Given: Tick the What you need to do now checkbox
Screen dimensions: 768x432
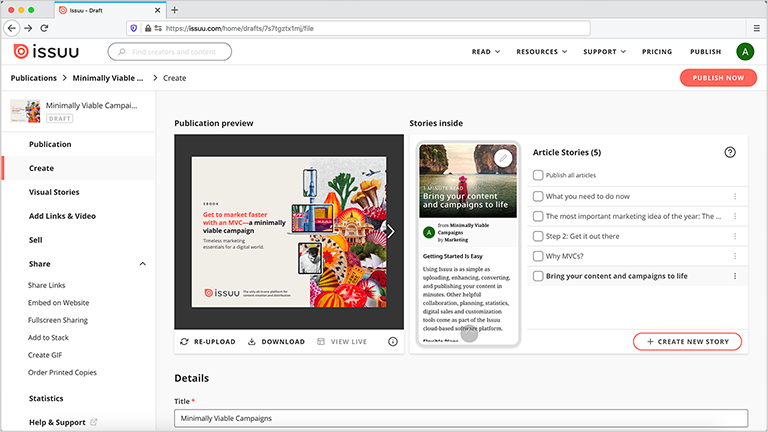Looking at the screenshot, I should point(538,196).
